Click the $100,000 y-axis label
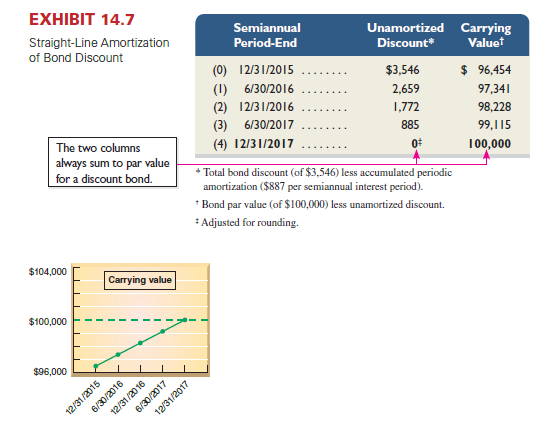The height and width of the screenshot is (433, 541). tap(48, 322)
